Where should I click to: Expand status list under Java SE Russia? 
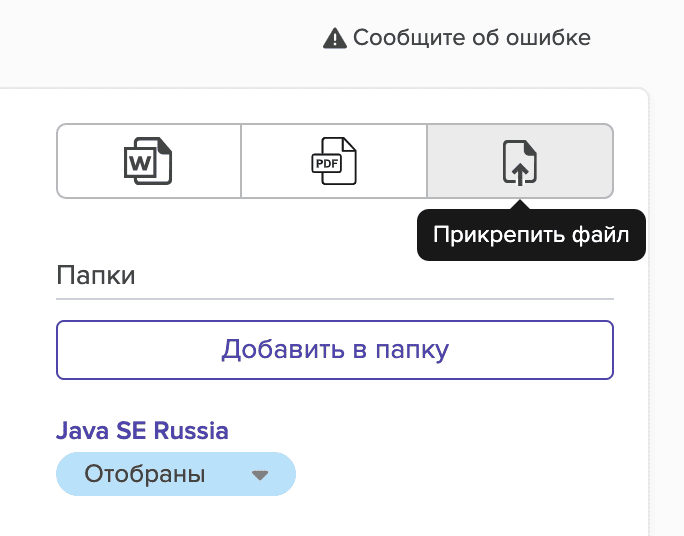176,474
